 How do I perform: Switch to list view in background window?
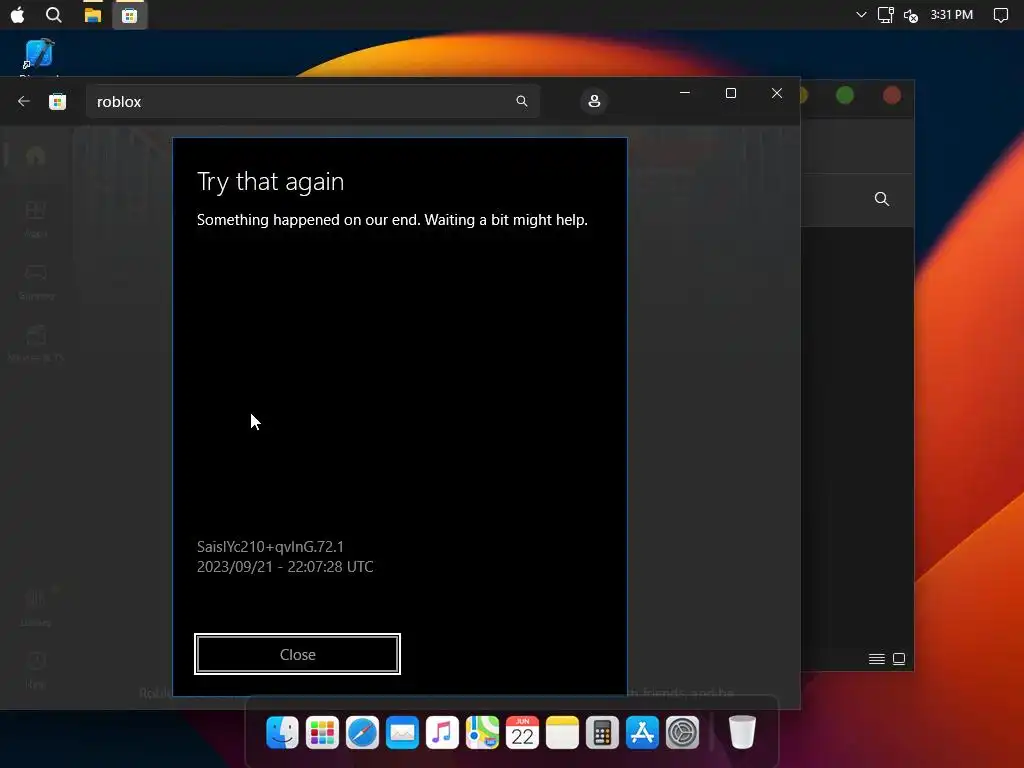tap(877, 659)
